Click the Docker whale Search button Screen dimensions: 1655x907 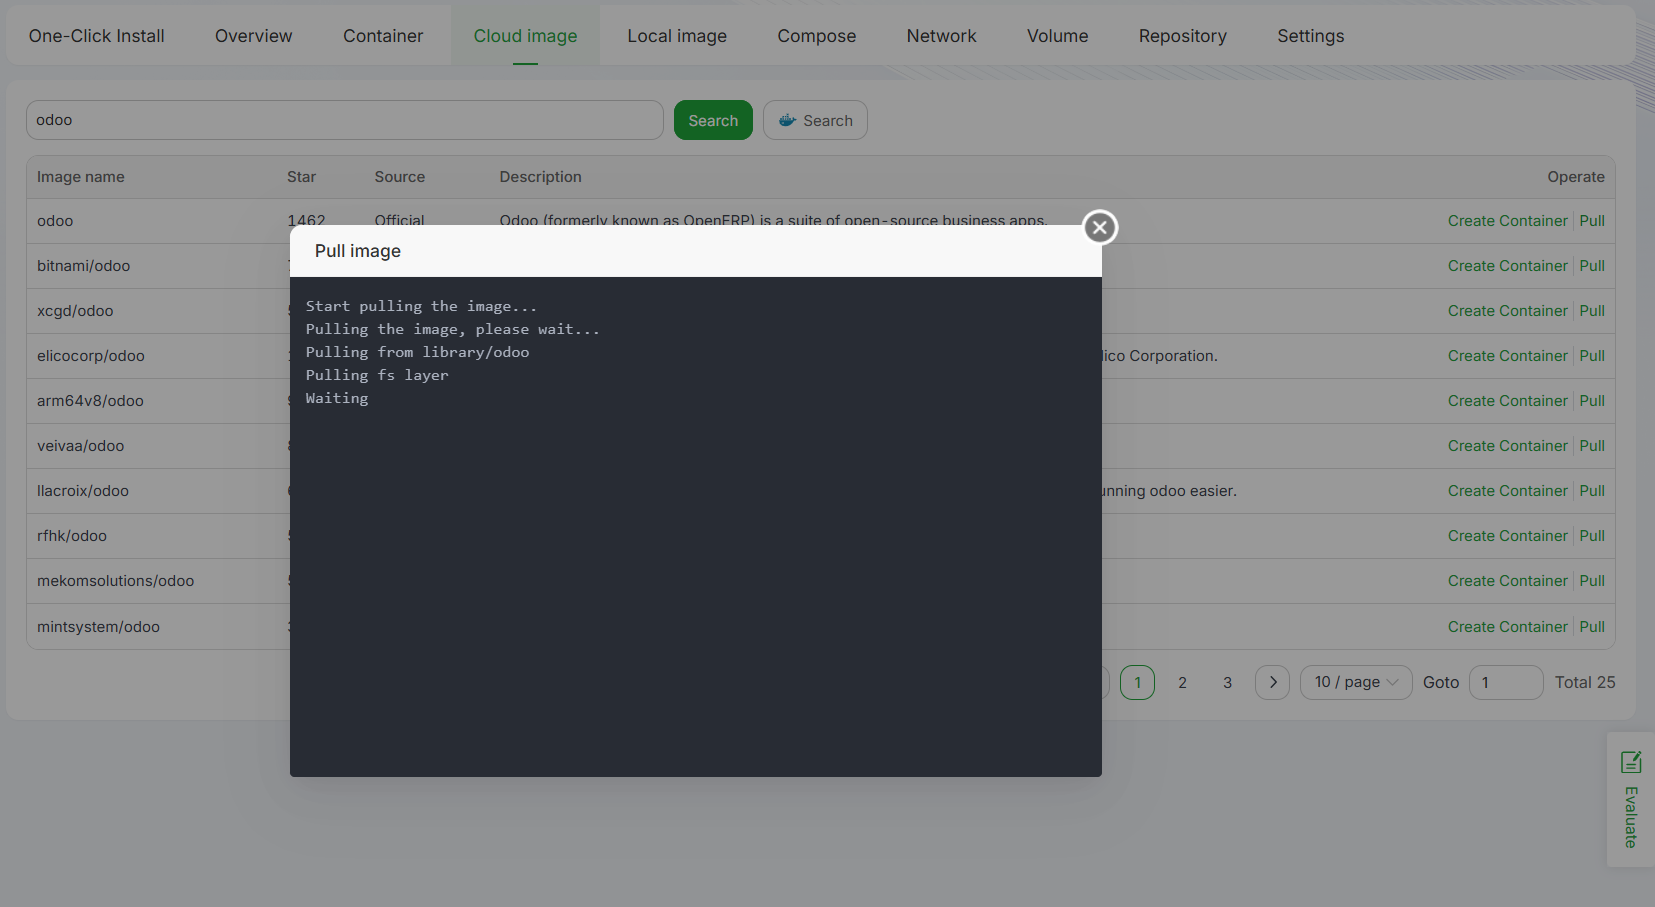click(x=815, y=120)
